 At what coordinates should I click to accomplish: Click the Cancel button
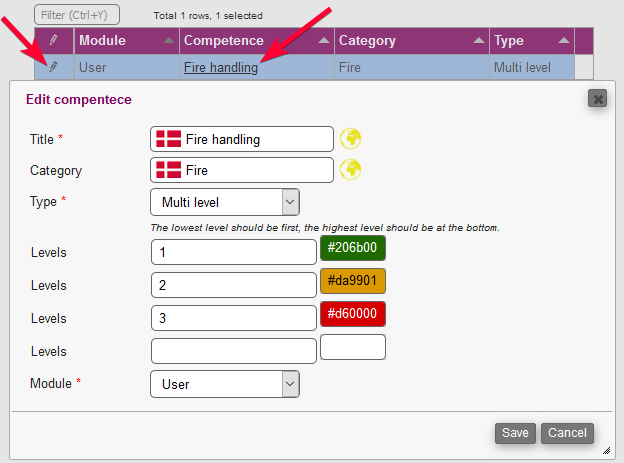[567, 433]
